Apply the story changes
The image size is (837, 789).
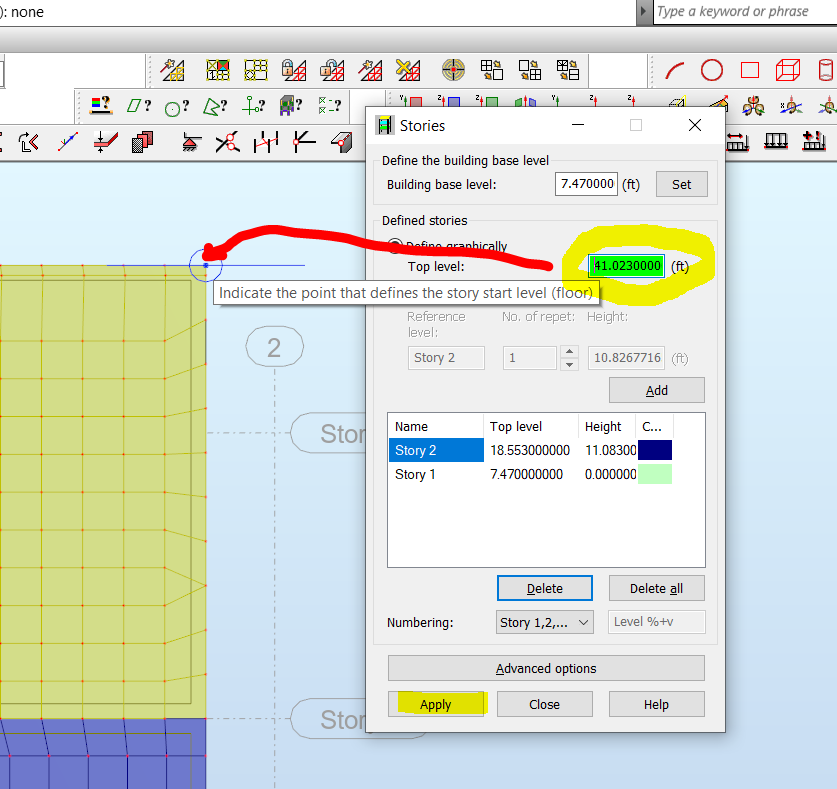pos(436,703)
